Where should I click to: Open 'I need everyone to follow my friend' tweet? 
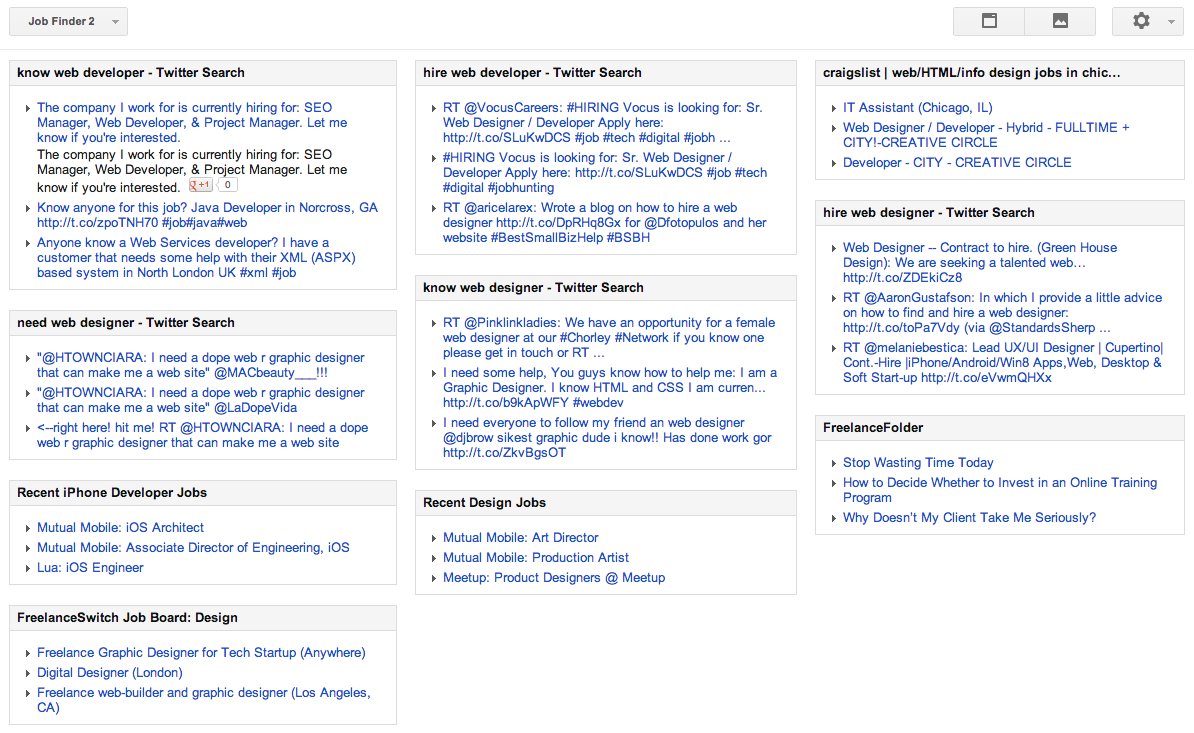tap(607, 437)
